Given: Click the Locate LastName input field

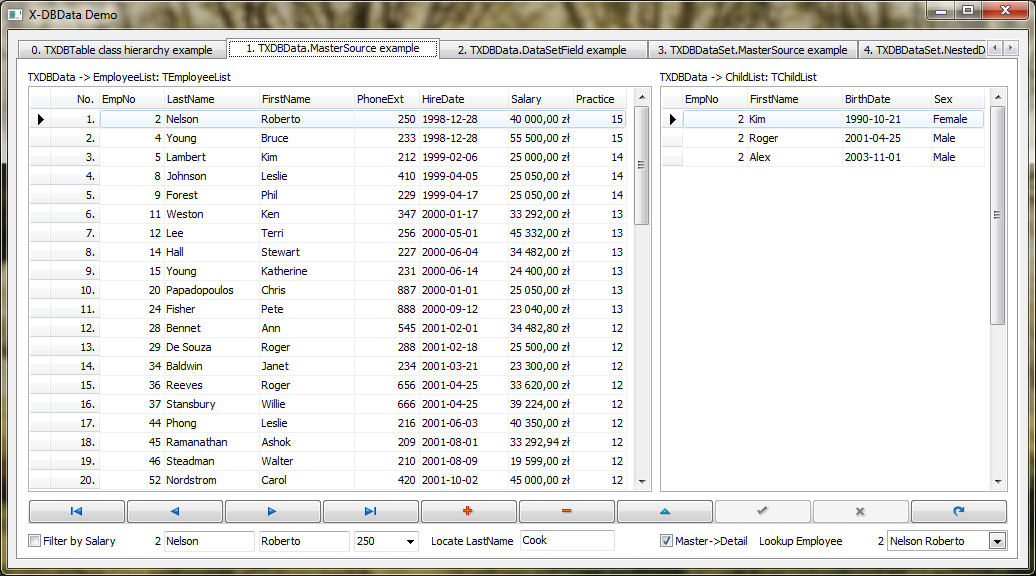Looking at the screenshot, I should (x=566, y=541).
